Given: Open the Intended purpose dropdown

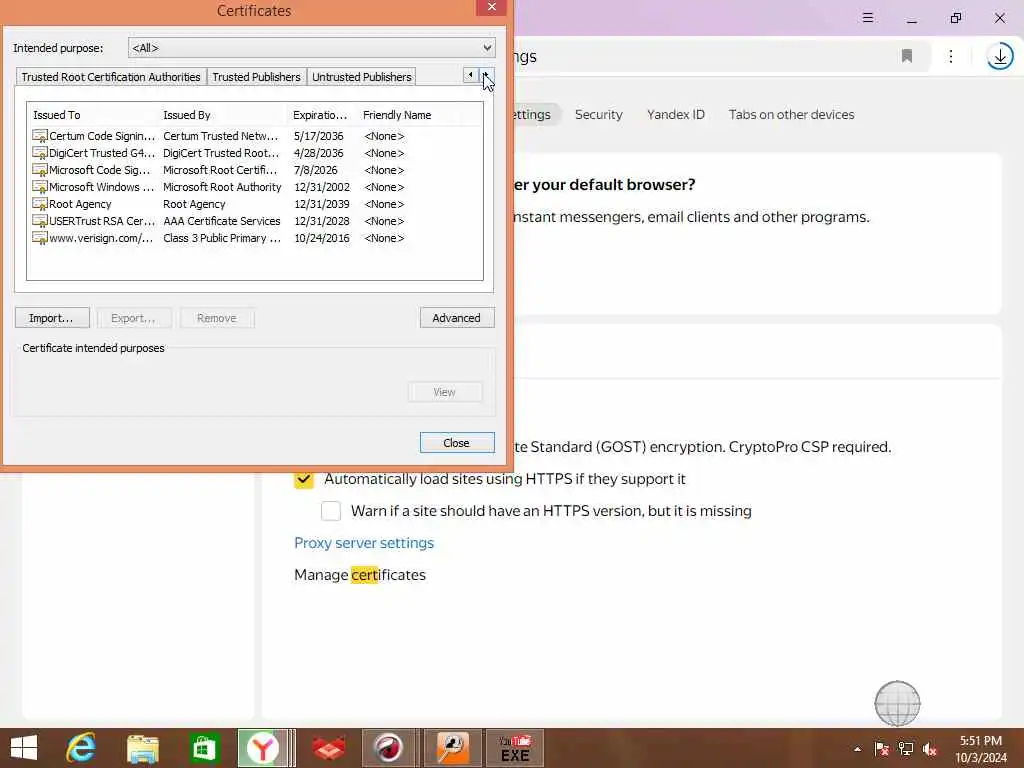Looking at the screenshot, I should (312, 48).
